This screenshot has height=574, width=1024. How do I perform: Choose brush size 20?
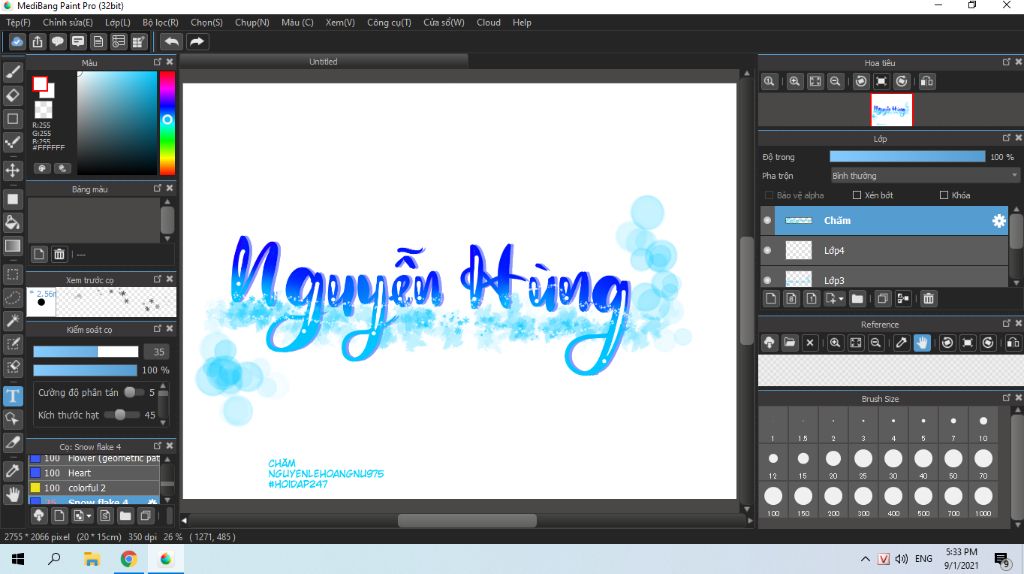pos(833,463)
